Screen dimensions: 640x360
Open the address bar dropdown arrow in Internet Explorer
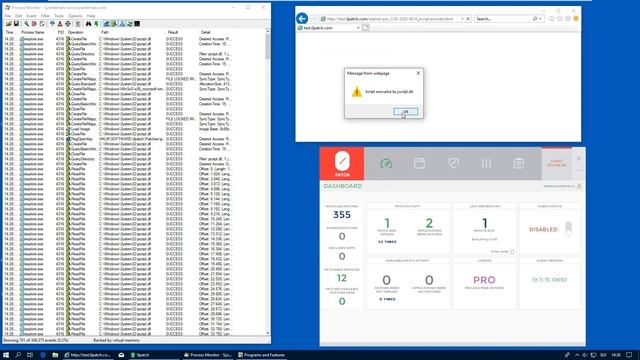462,19
